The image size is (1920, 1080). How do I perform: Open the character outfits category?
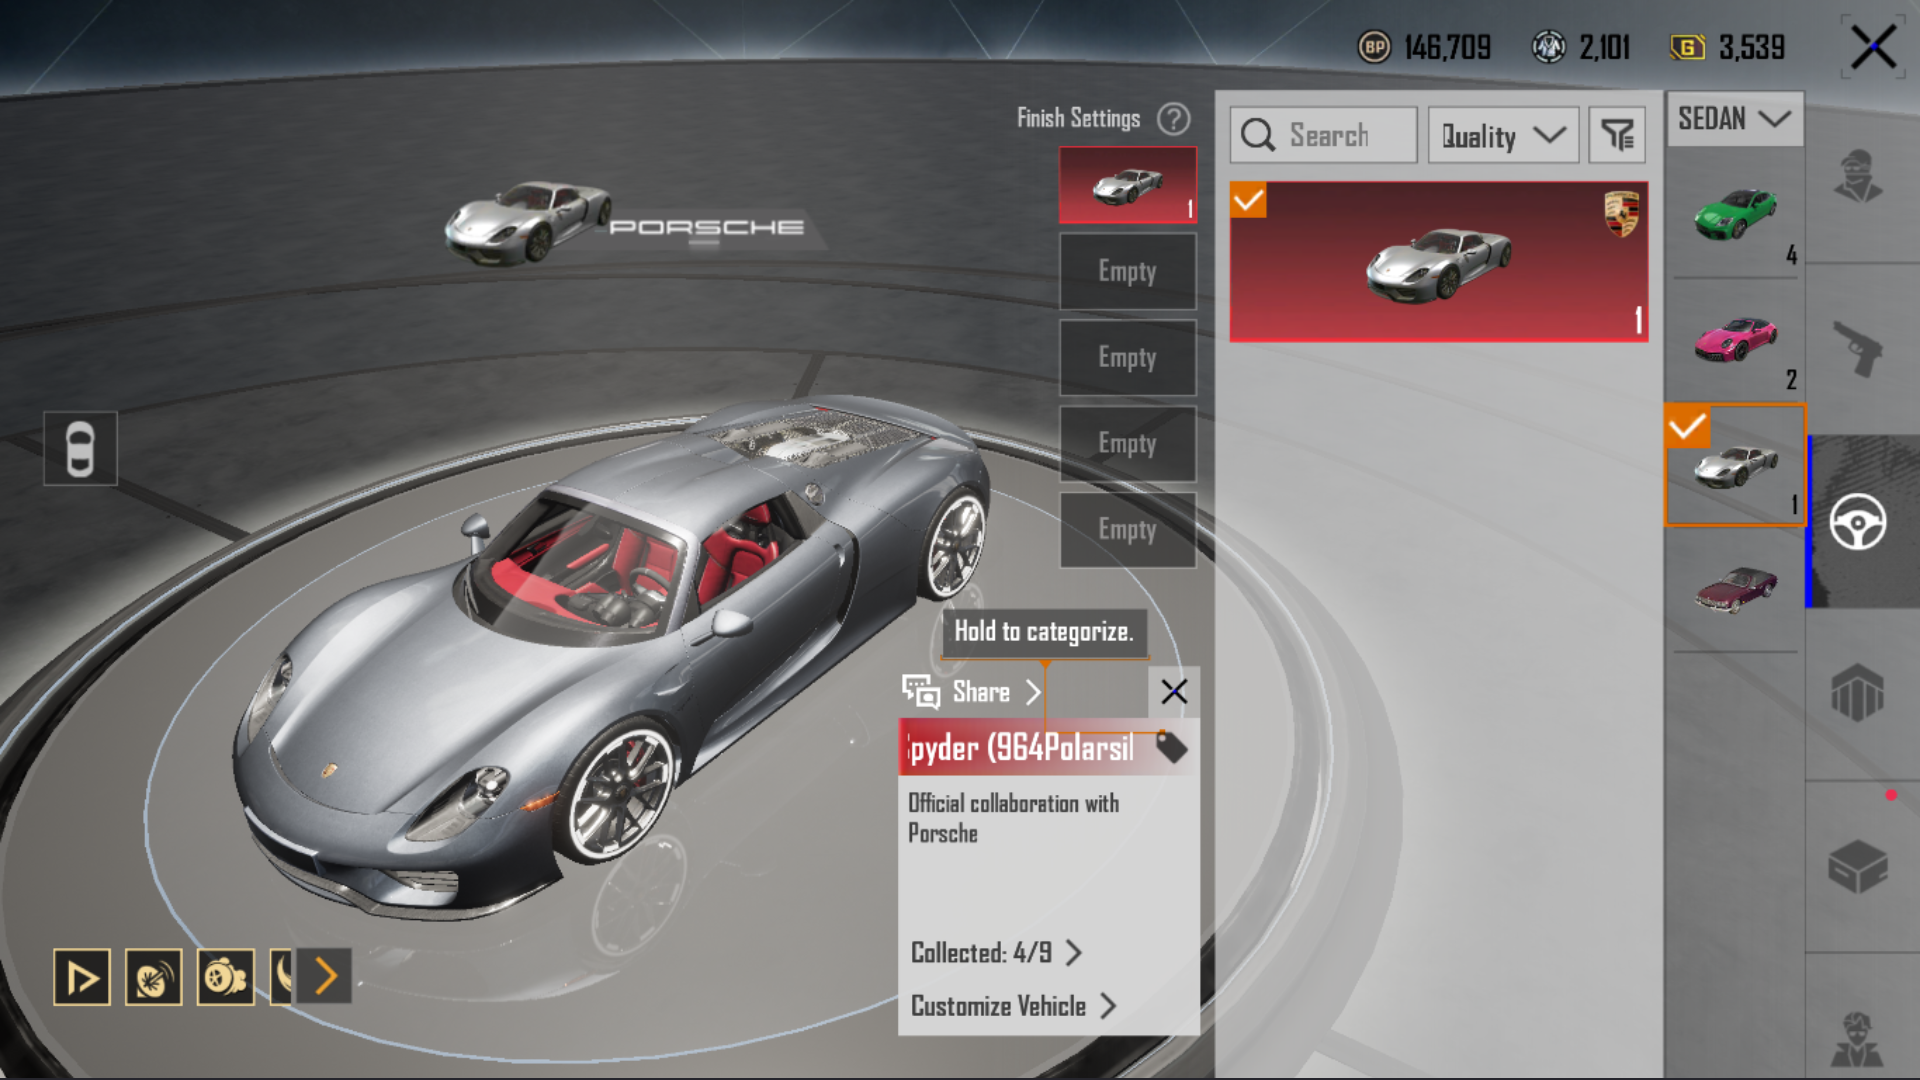pyautogui.click(x=1858, y=177)
